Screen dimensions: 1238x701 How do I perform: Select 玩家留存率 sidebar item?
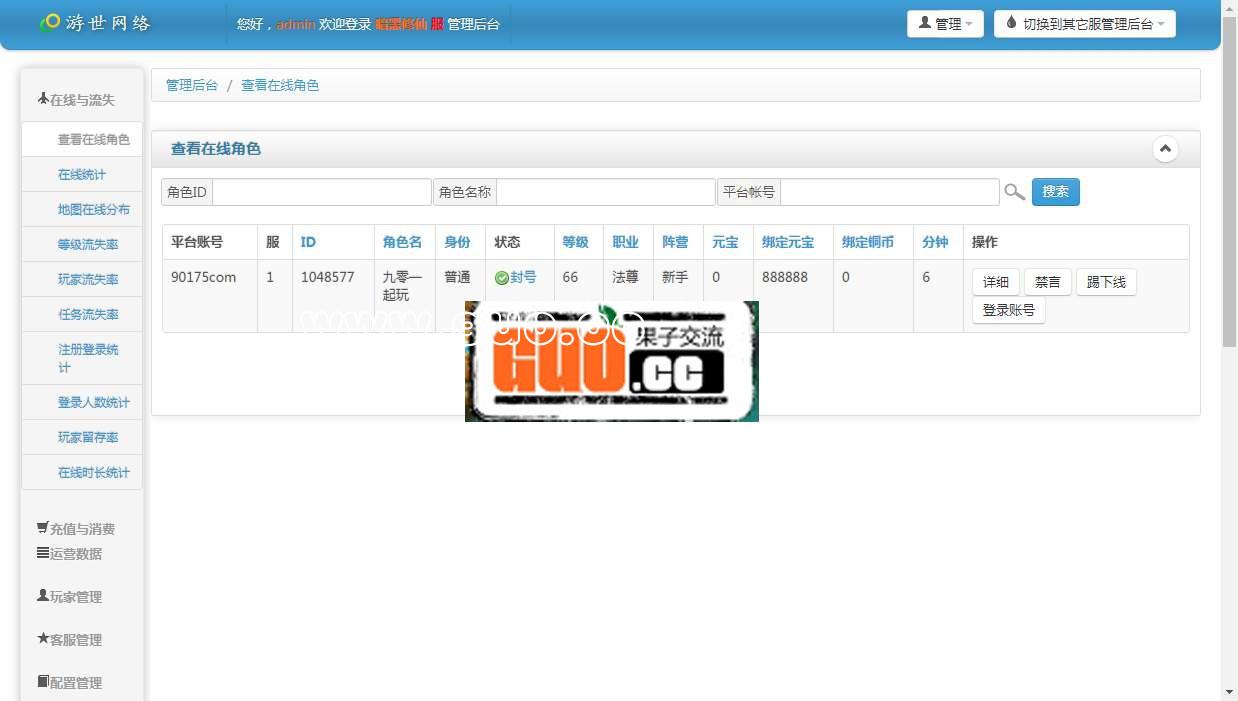click(x=82, y=438)
